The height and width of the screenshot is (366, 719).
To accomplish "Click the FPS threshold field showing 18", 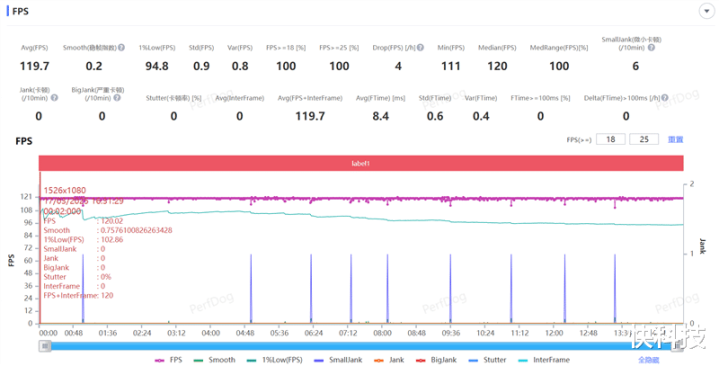I will pos(610,139).
